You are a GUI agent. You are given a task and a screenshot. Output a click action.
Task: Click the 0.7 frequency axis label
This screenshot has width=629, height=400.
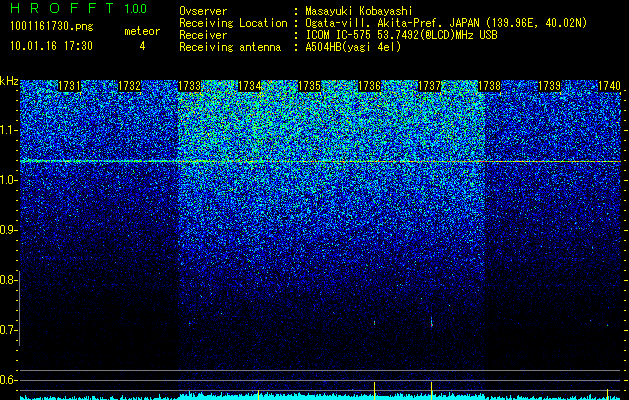[8, 330]
